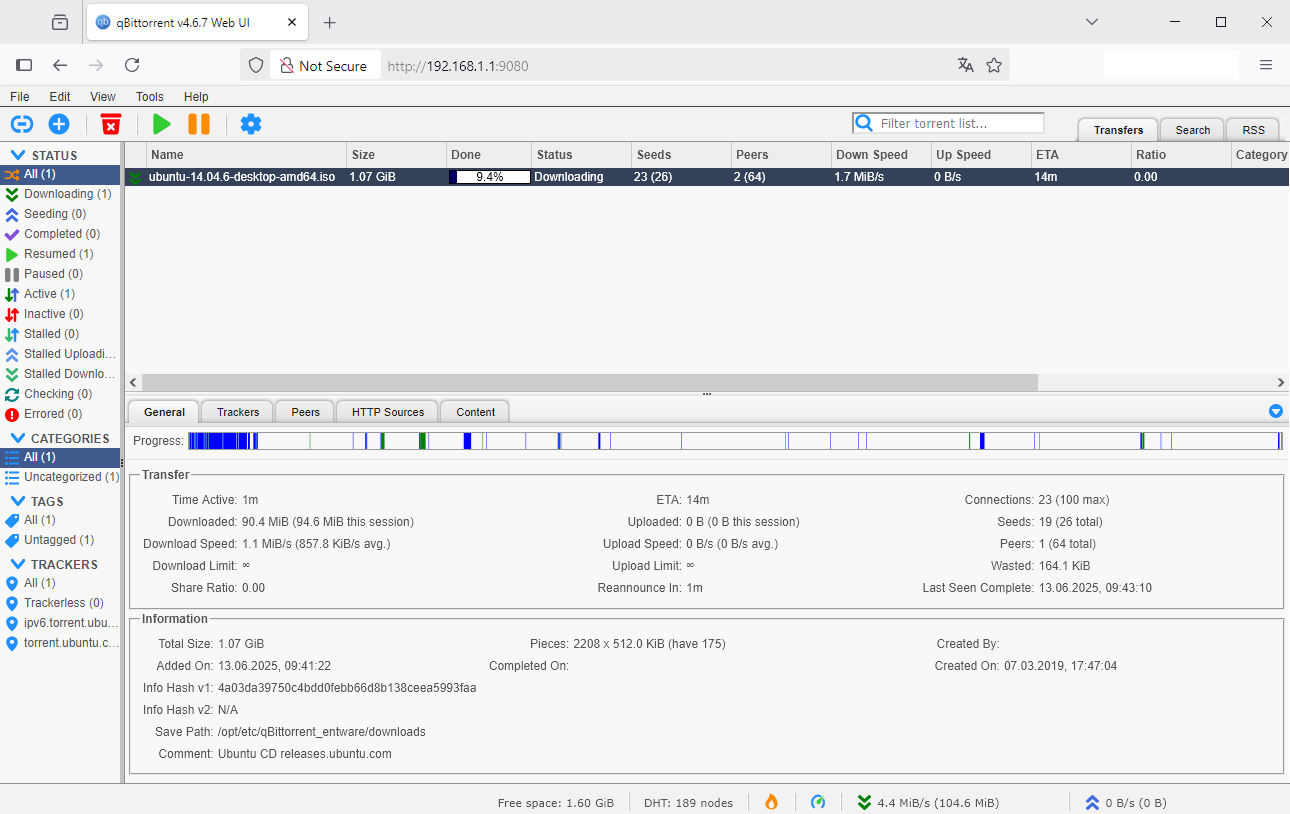Click the Add Torrent File plus icon
1290x814 pixels.
(x=59, y=124)
